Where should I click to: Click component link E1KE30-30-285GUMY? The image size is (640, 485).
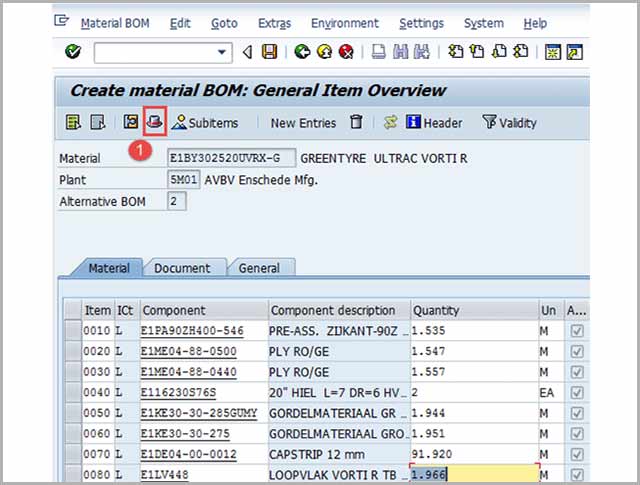(199, 413)
